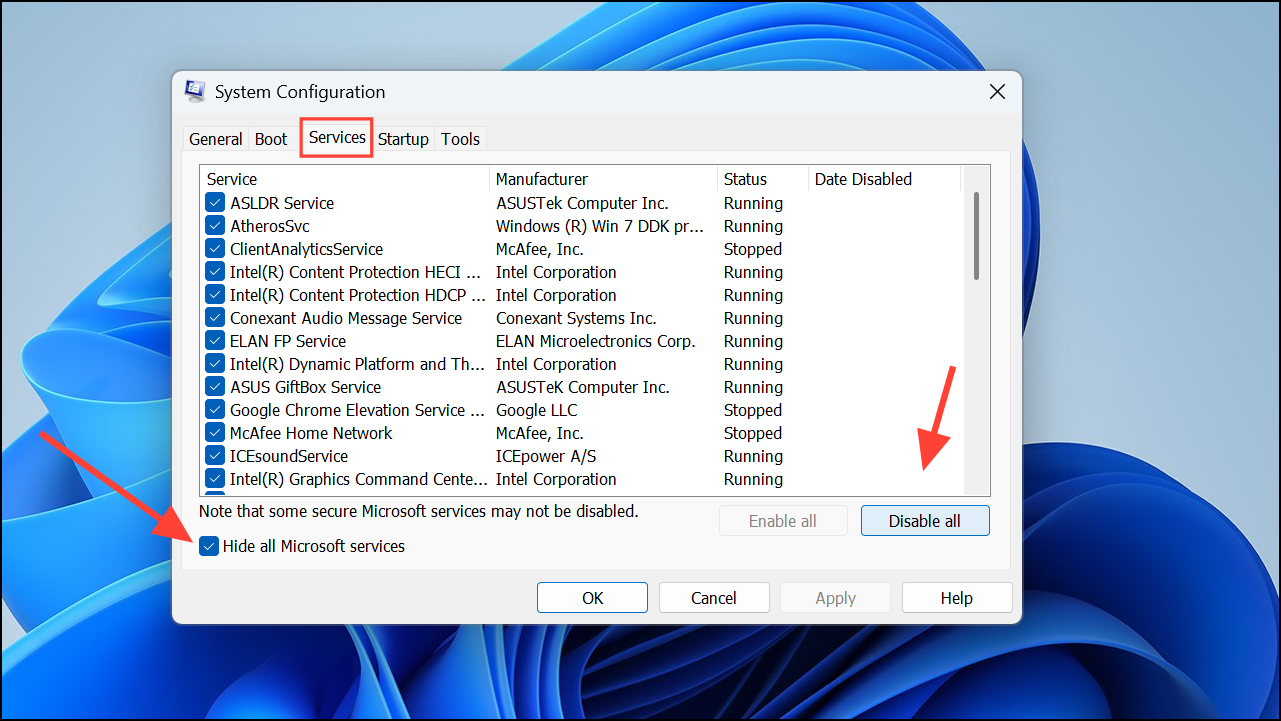This screenshot has width=1281, height=721.
Task: Click the System Configuration title bar icon
Action: coord(195,91)
